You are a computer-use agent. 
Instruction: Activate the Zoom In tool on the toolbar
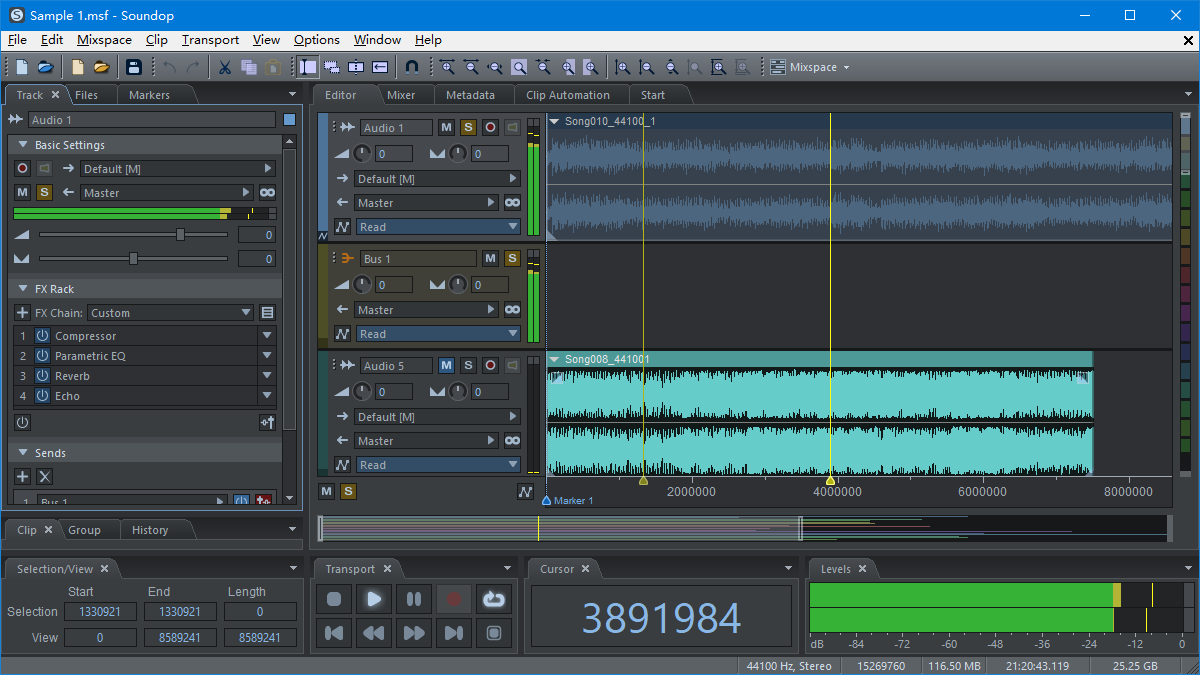(447, 66)
